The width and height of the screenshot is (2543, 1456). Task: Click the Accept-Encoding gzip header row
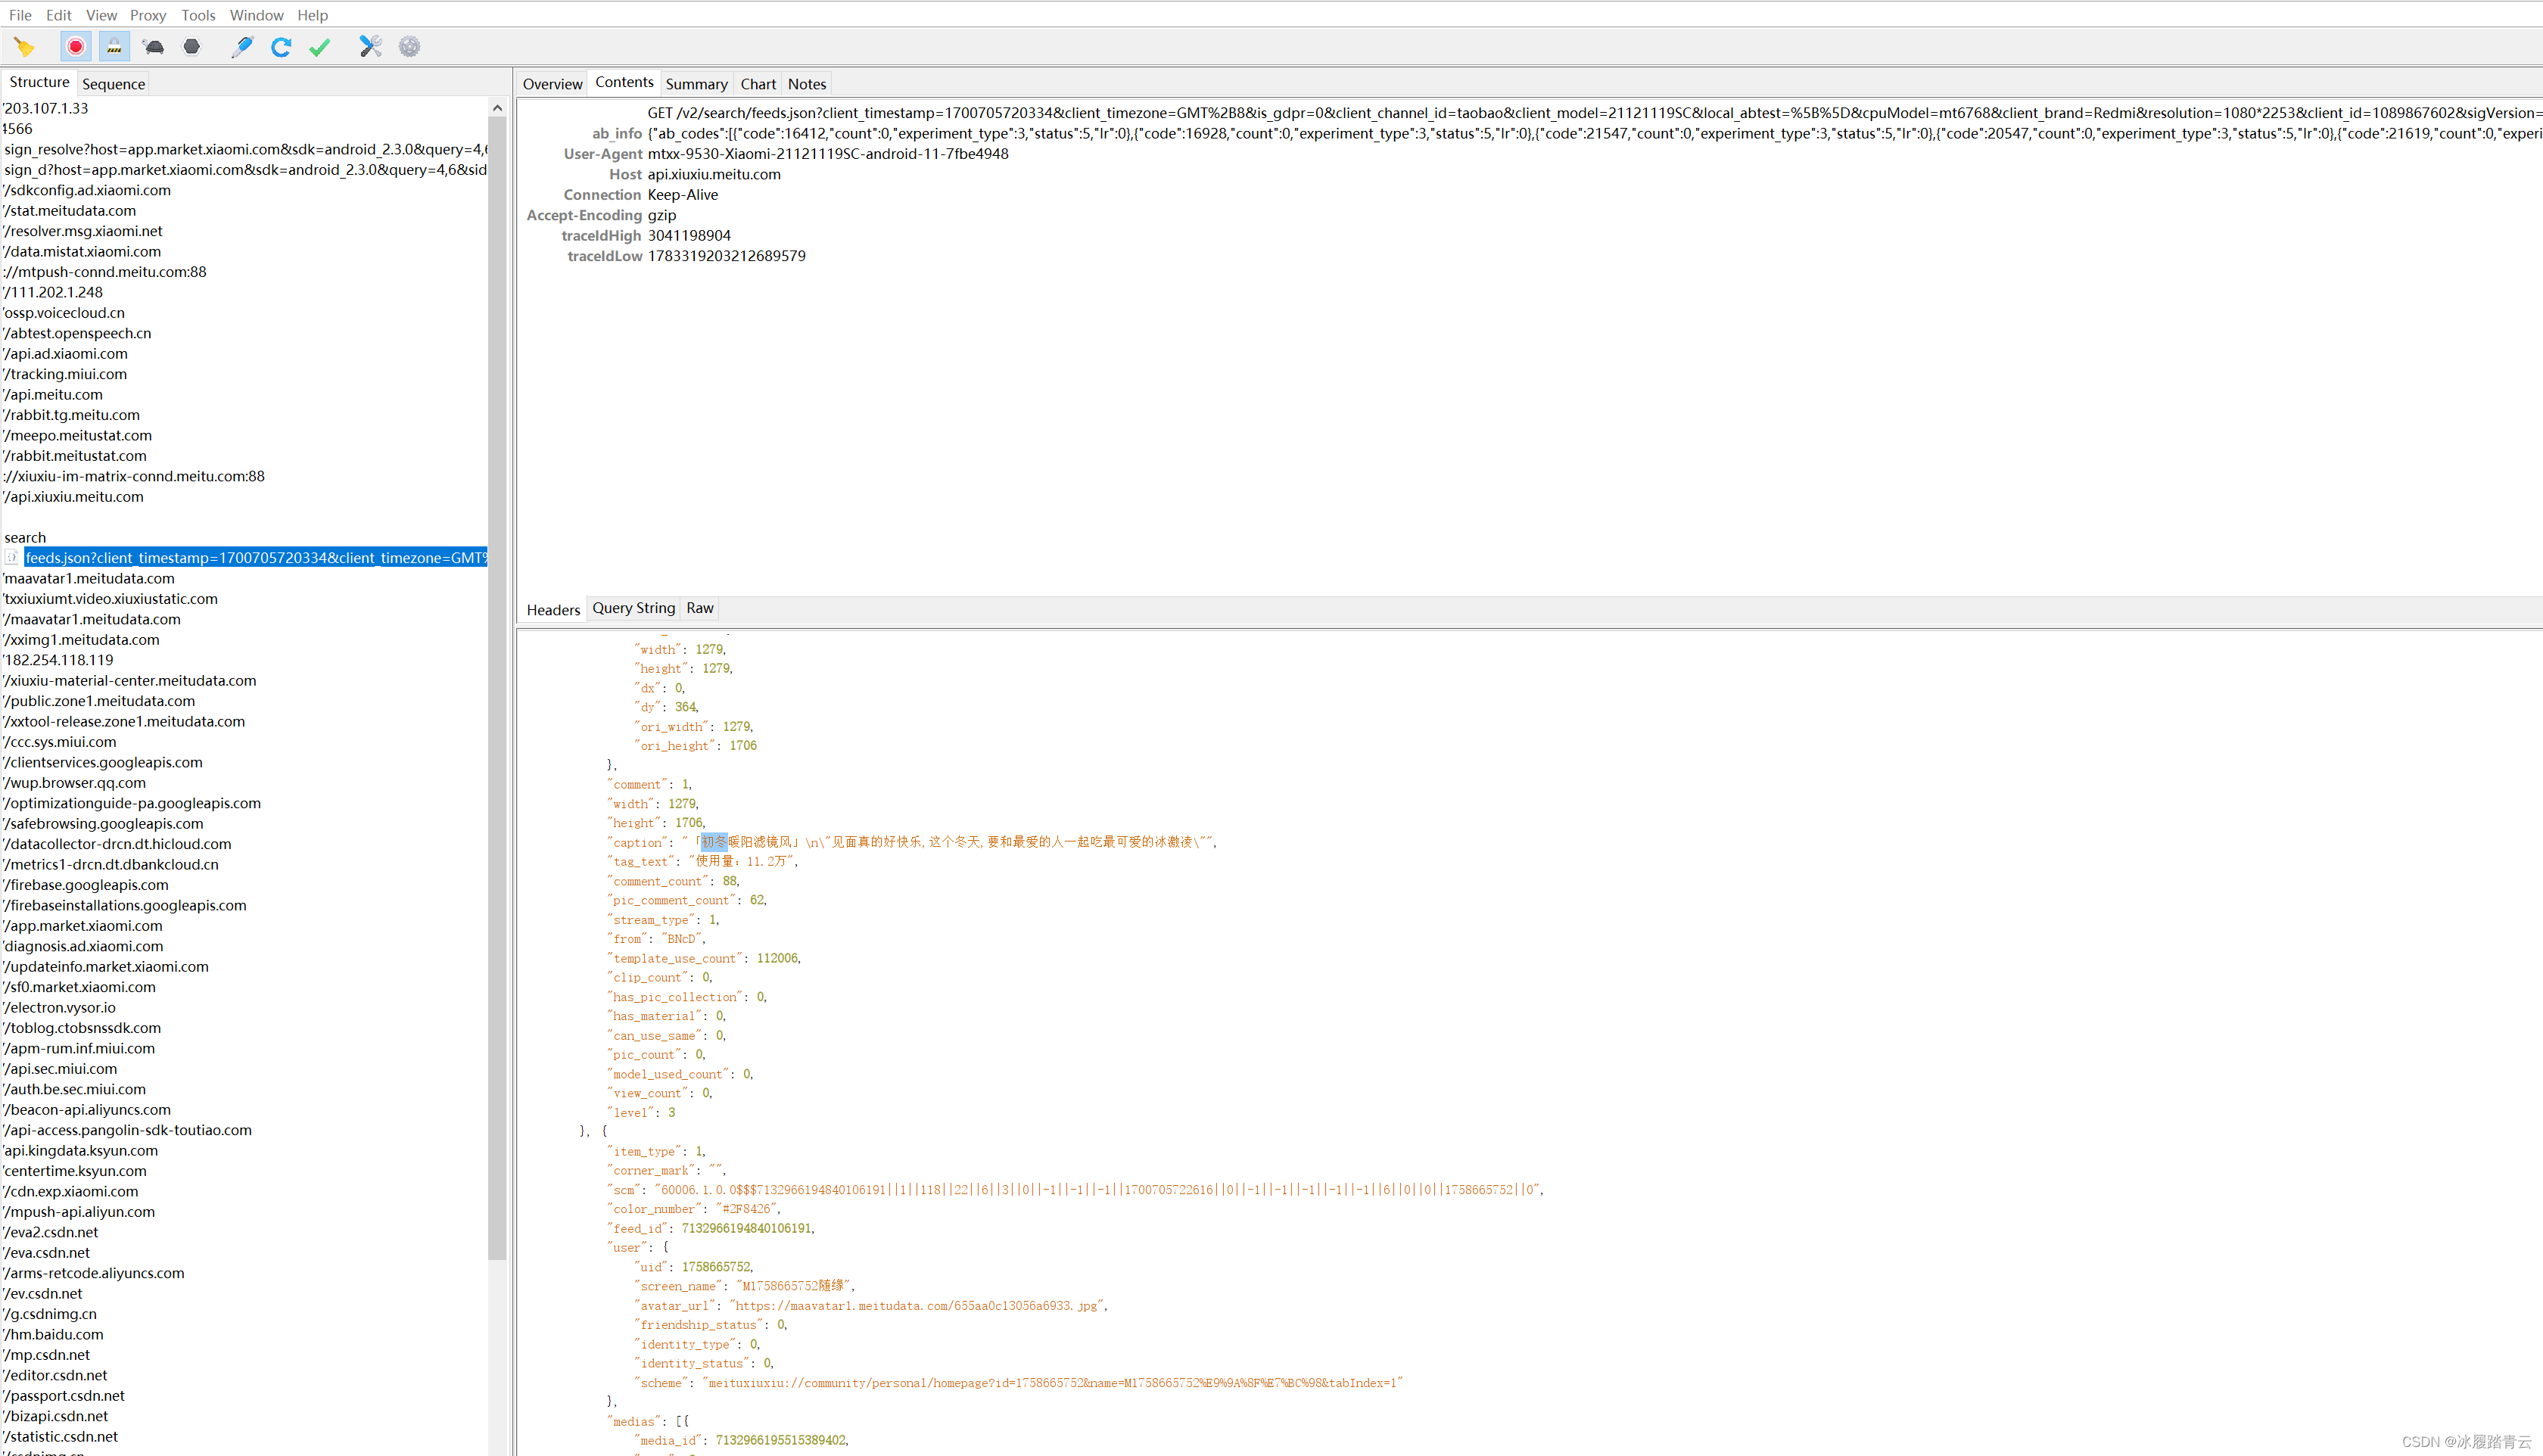pyautogui.click(x=602, y=215)
